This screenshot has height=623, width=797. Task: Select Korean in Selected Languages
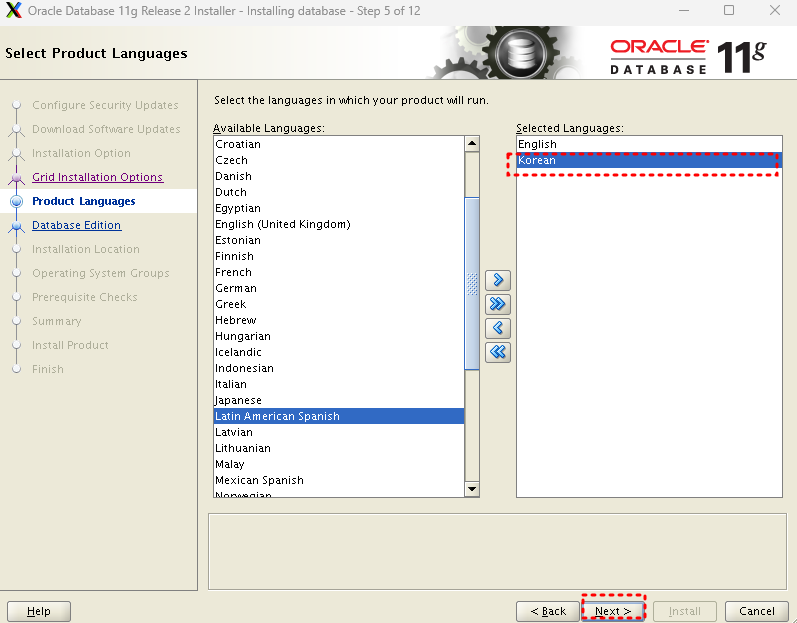tap(649, 160)
